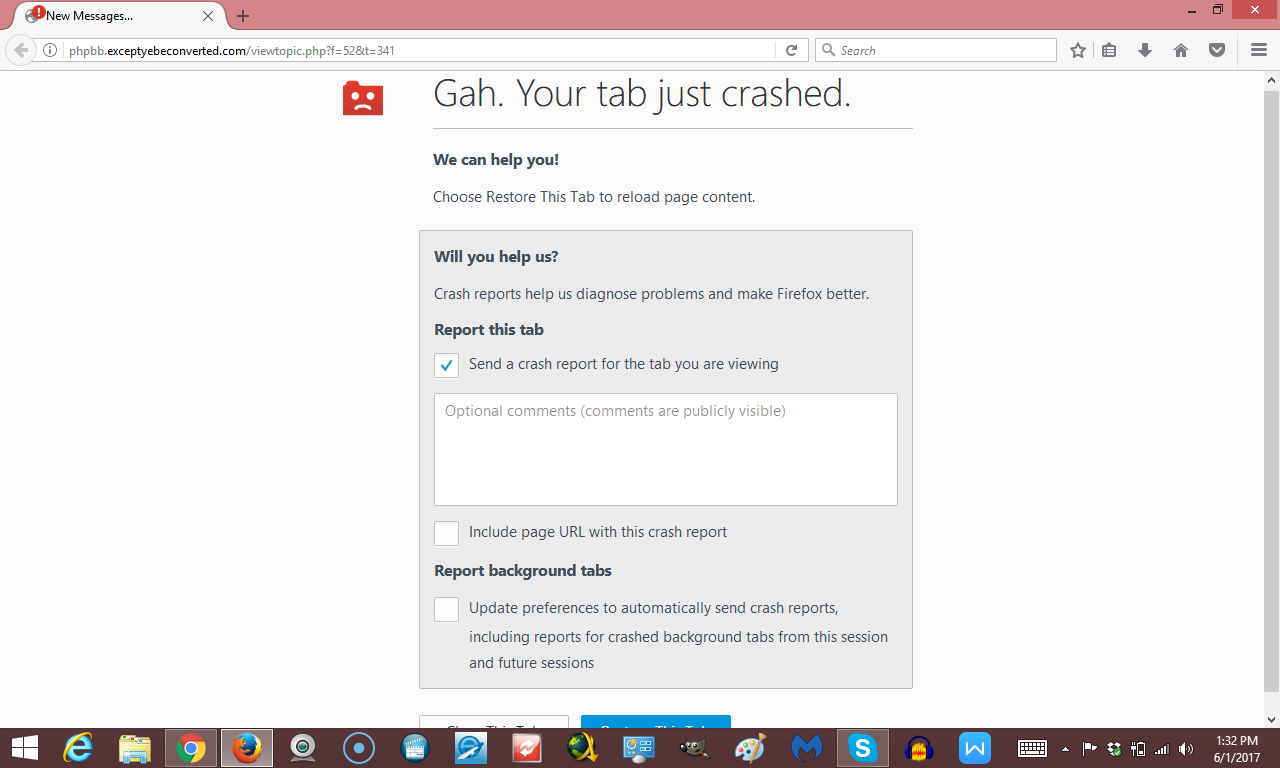Bookmark this page with the star icon
The image size is (1280, 768).
click(x=1077, y=50)
